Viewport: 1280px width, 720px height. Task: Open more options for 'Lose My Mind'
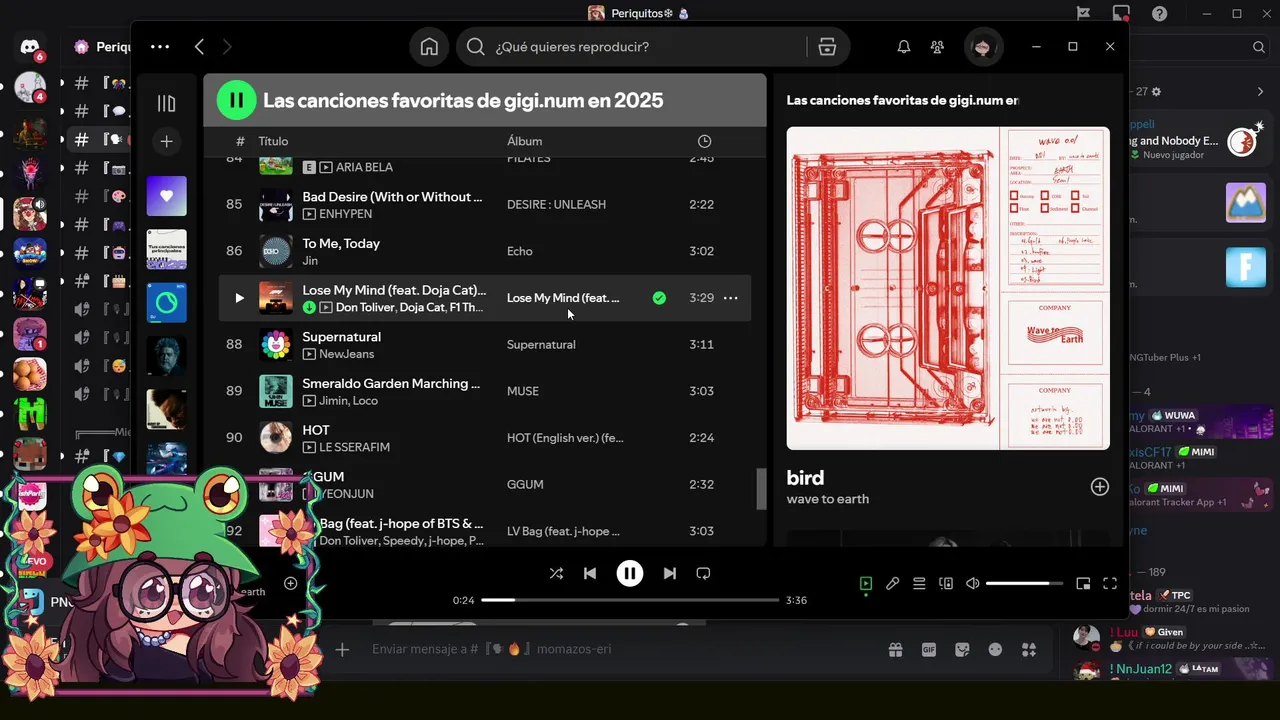[731, 298]
